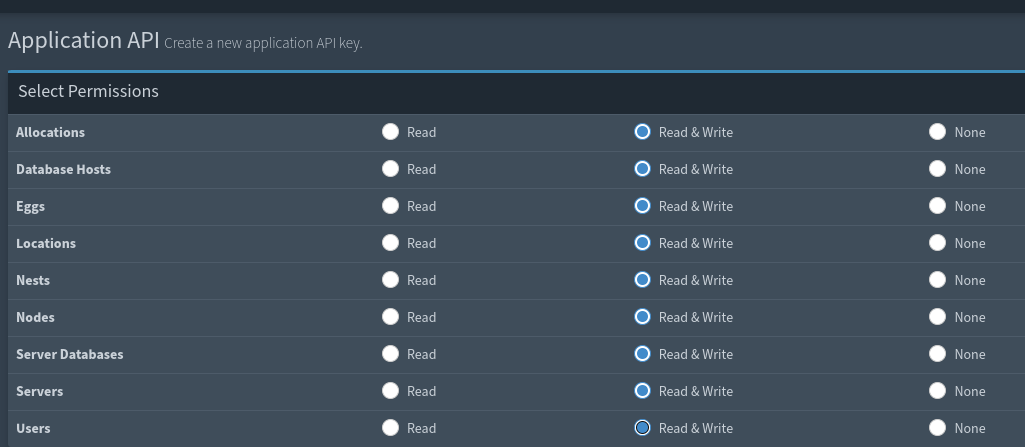Select Read for Server Databases
The height and width of the screenshot is (447, 1025).
tap(391, 354)
